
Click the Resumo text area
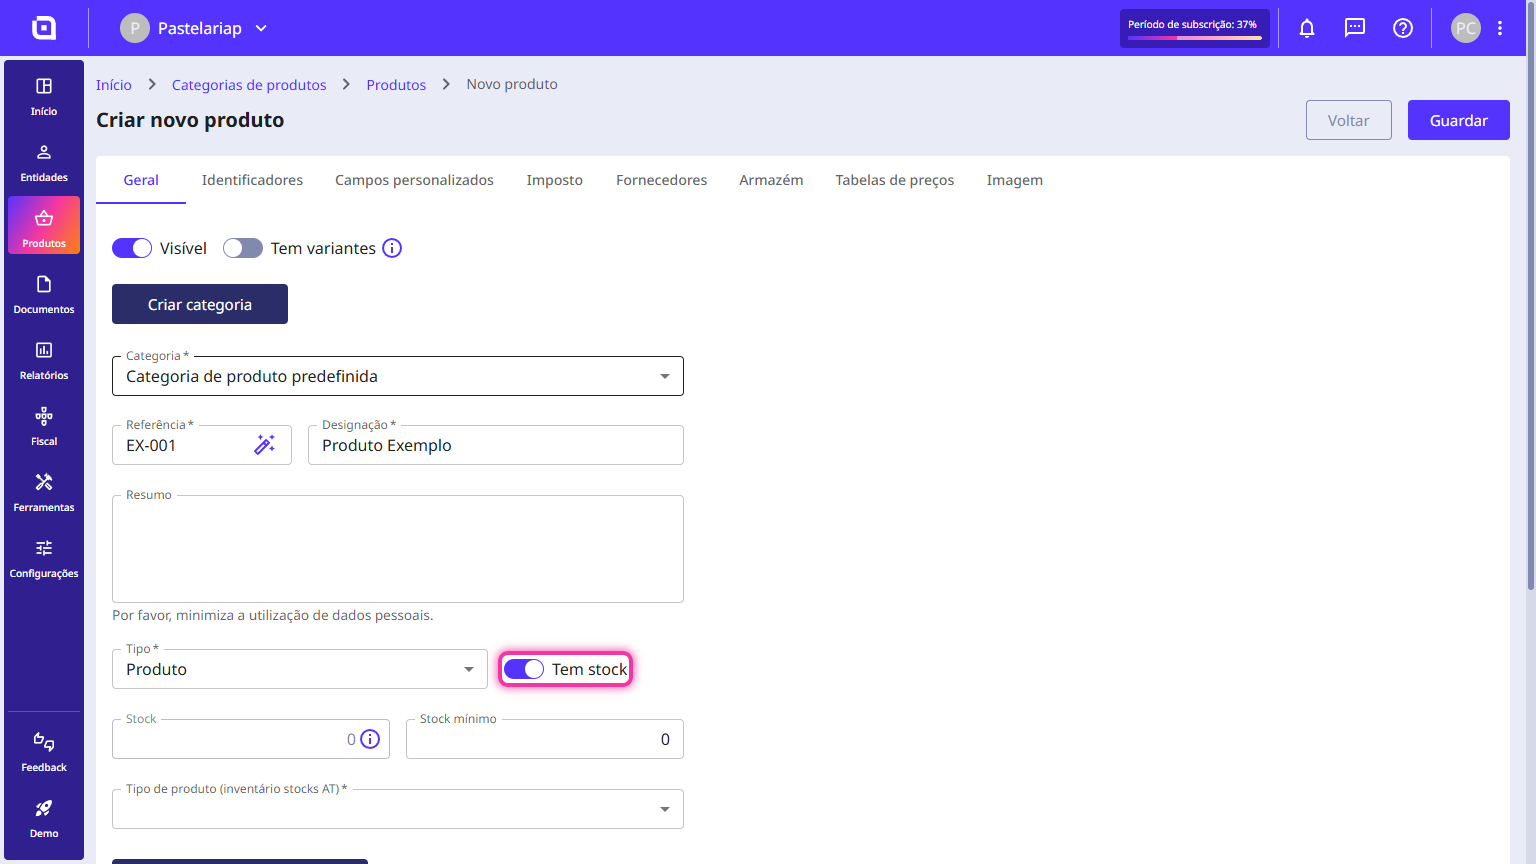pyautogui.click(x=398, y=549)
